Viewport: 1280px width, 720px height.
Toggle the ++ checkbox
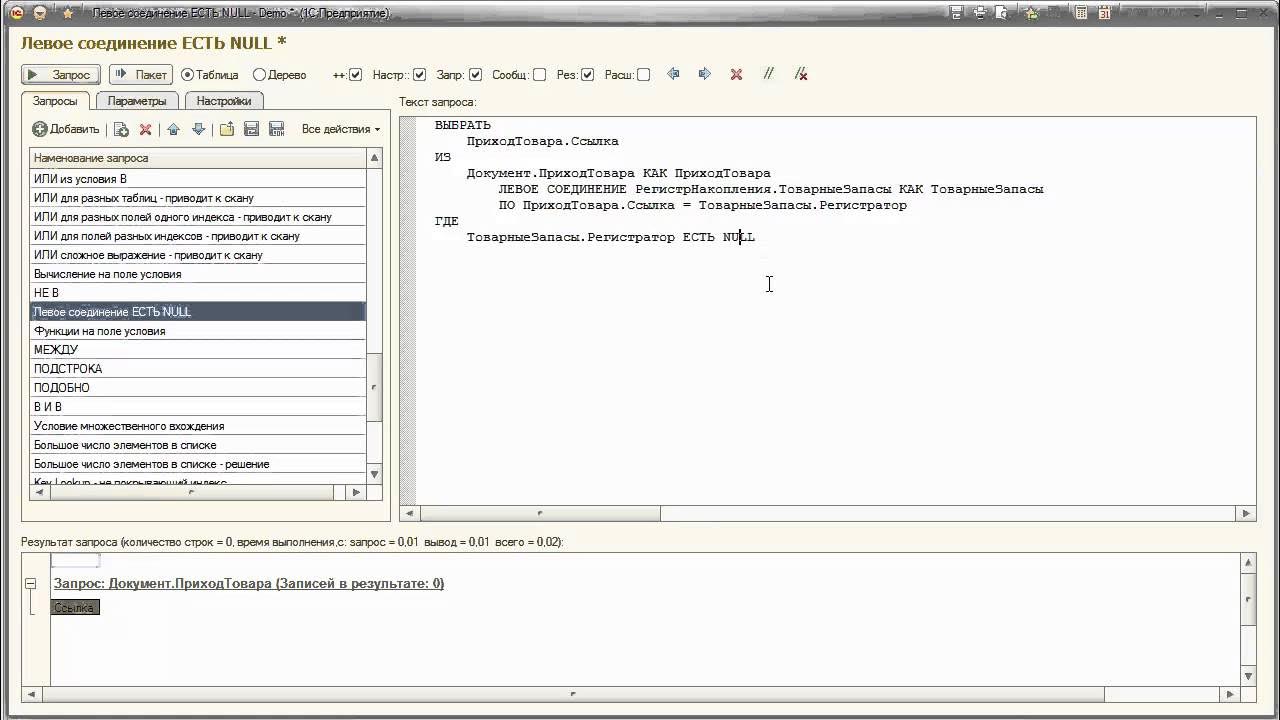(x=355, y=75)
